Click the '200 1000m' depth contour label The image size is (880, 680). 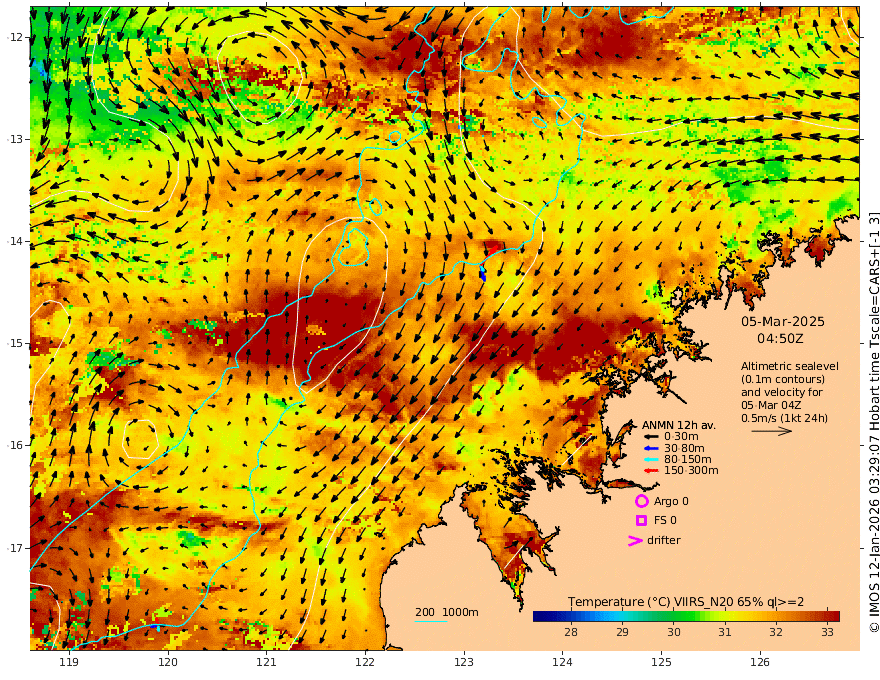(x=447, y=612)
